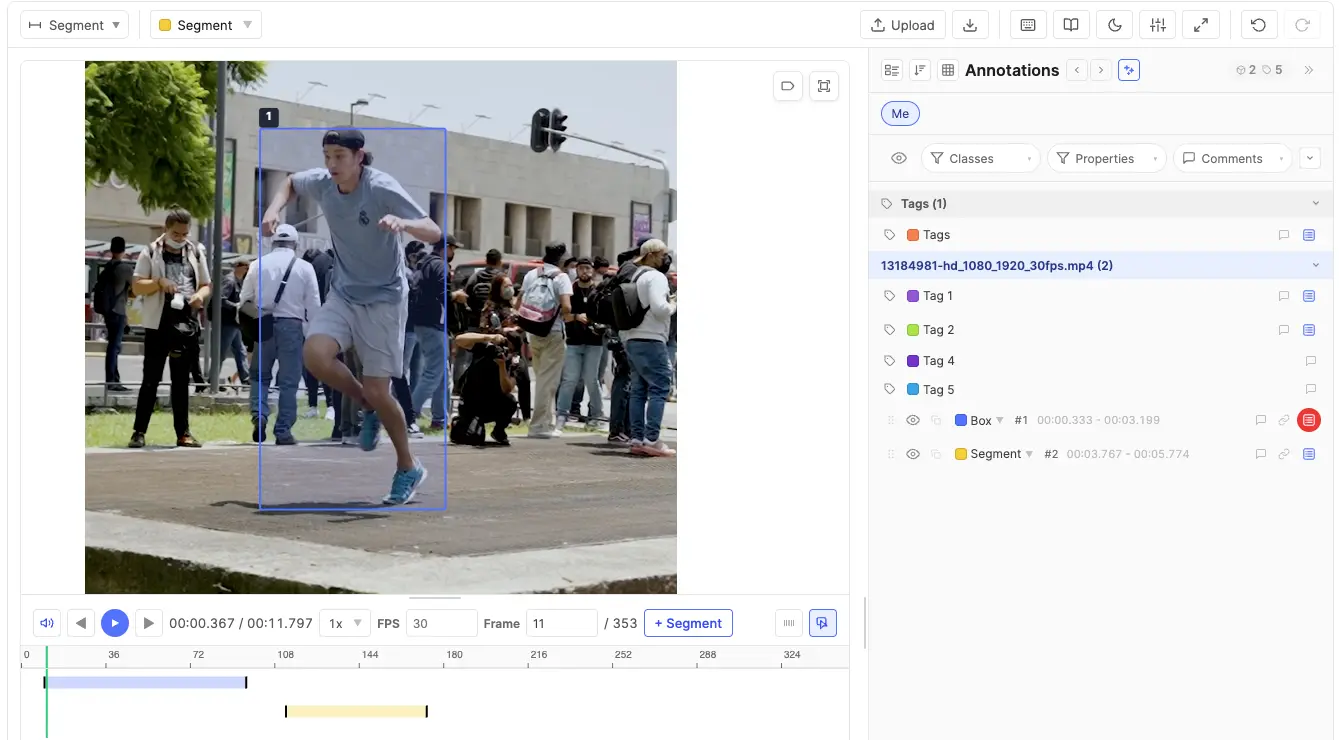The height and width of the screenshot is (740, 1339).
Task: Open the comment icon on Tag 4 row
Action: pos(1310,361)
